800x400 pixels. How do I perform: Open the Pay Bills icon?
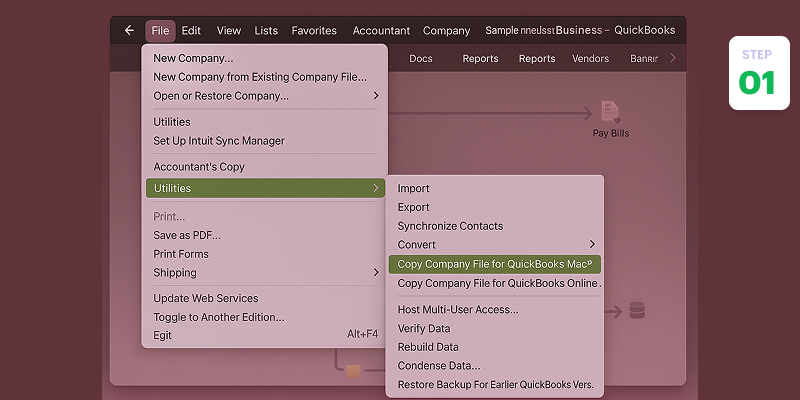tap(610, 112)
